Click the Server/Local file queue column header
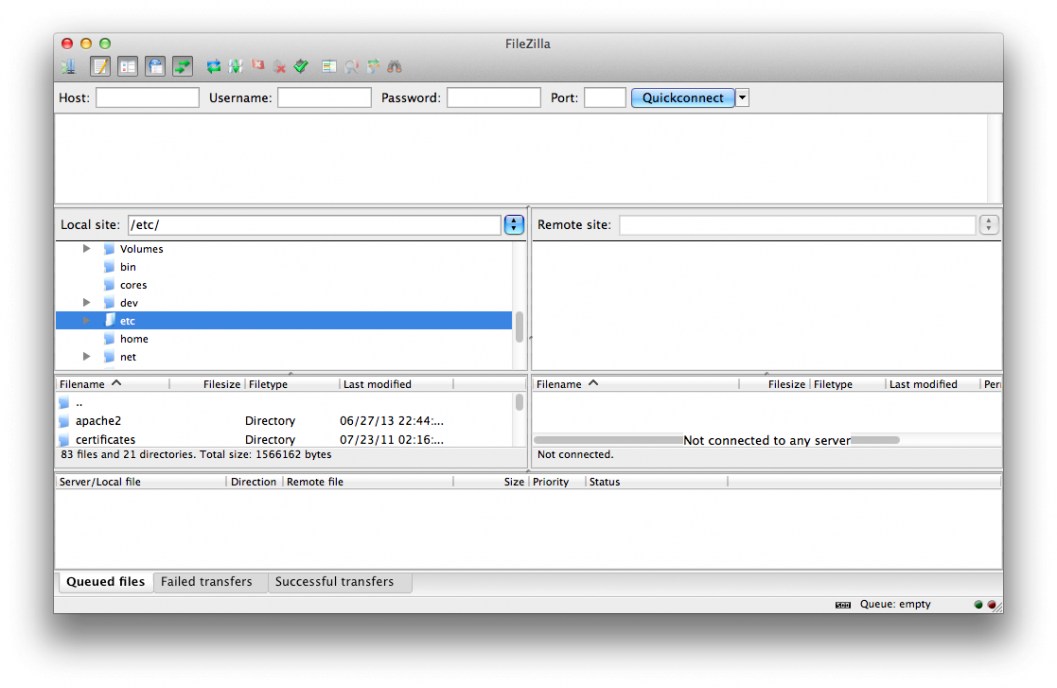 (140, 482)
